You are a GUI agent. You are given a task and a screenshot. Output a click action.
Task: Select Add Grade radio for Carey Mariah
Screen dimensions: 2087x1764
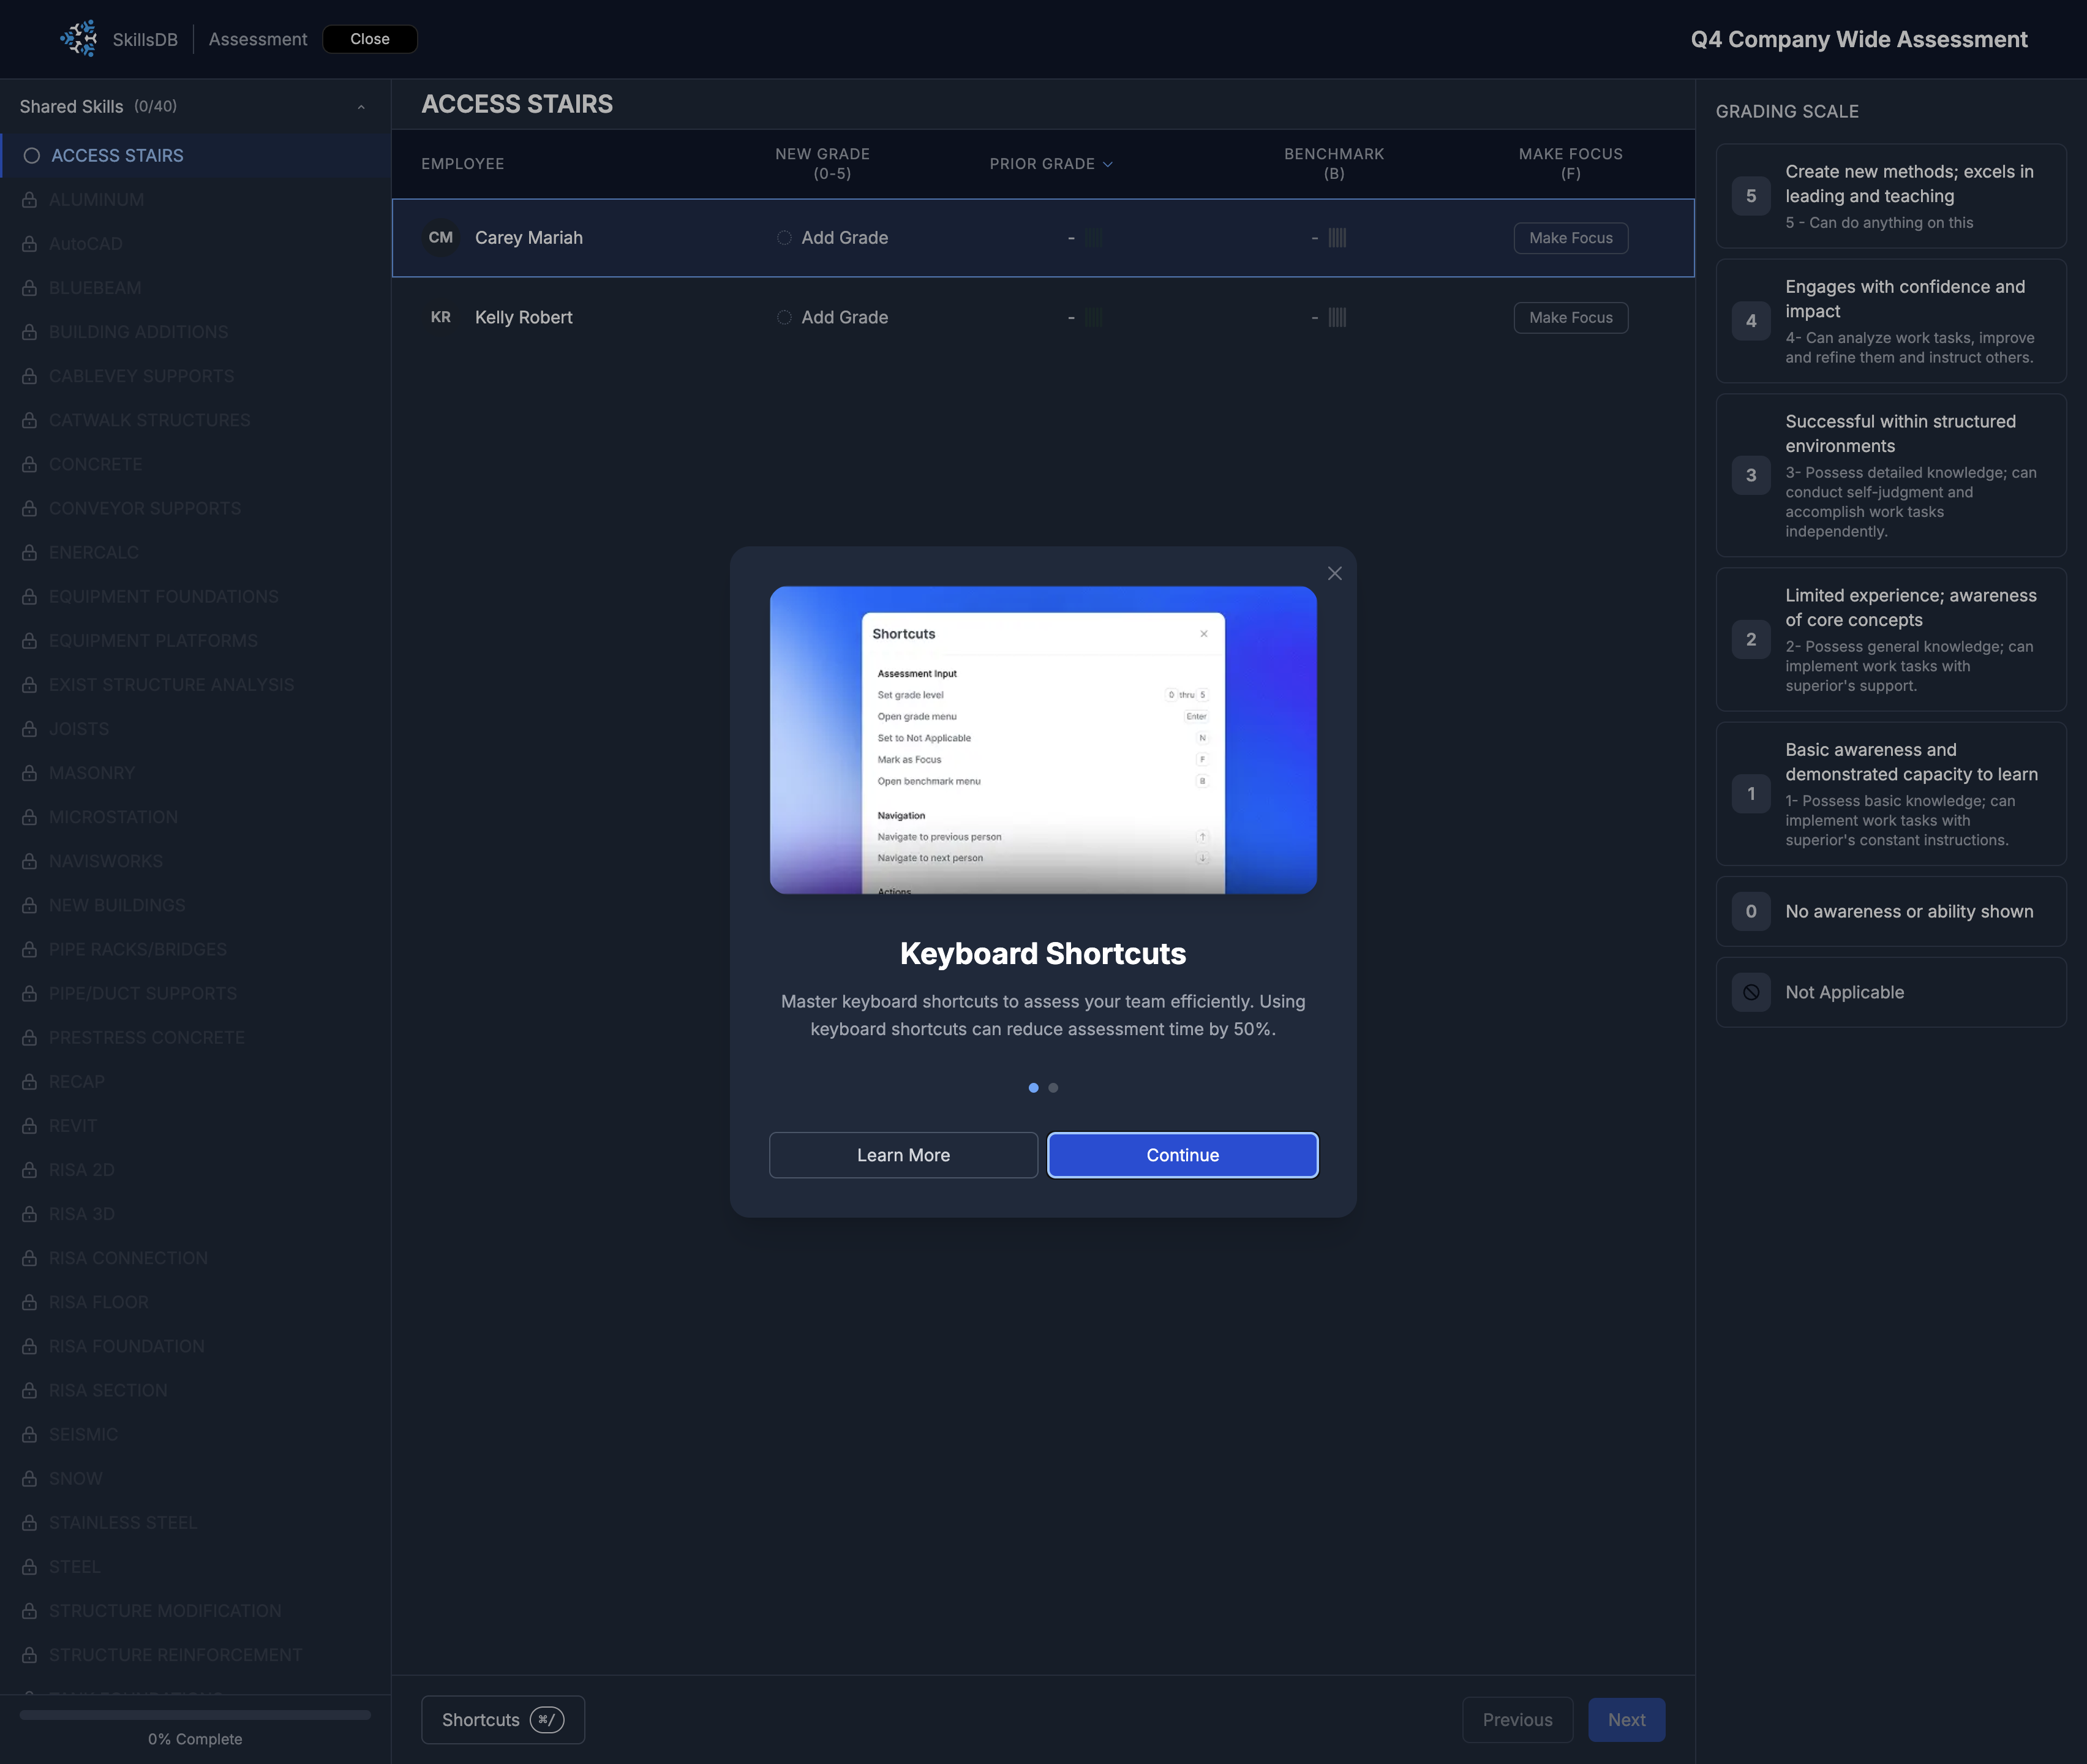(784, 238)
